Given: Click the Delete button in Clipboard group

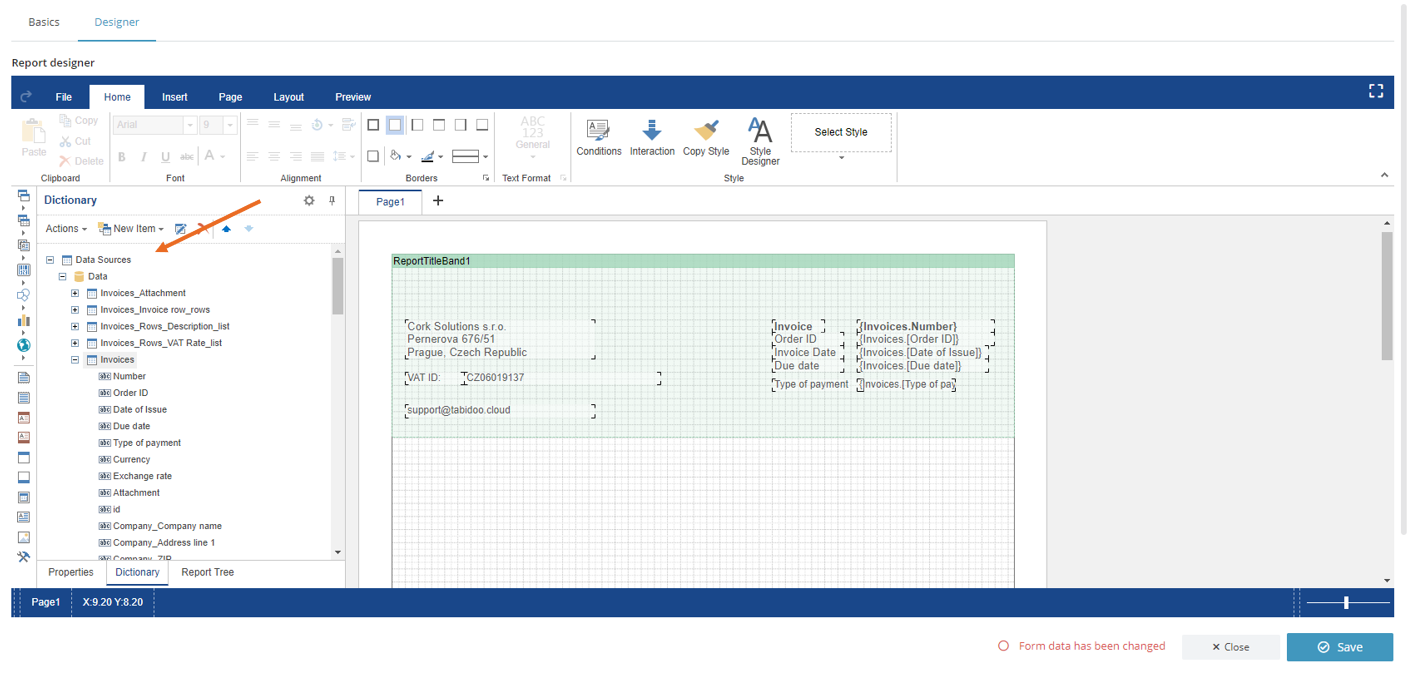Looking at the screenshot, I should 81,161.
